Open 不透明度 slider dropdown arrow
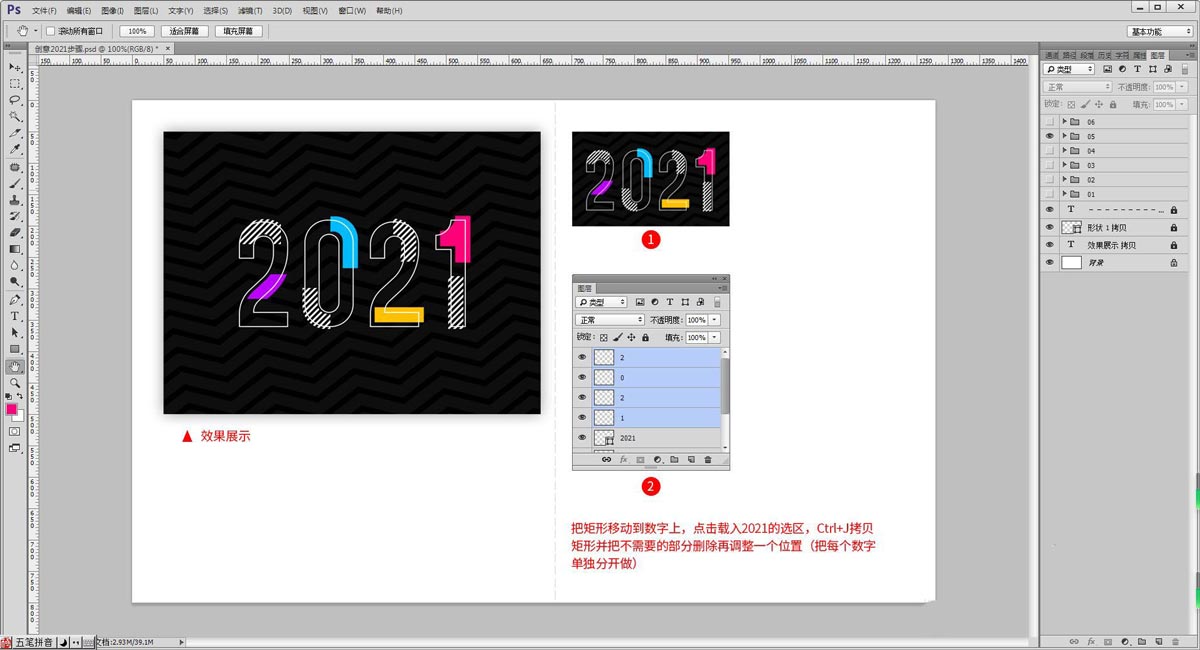Screen dimensions: 1200x650 coord(1182,87)
